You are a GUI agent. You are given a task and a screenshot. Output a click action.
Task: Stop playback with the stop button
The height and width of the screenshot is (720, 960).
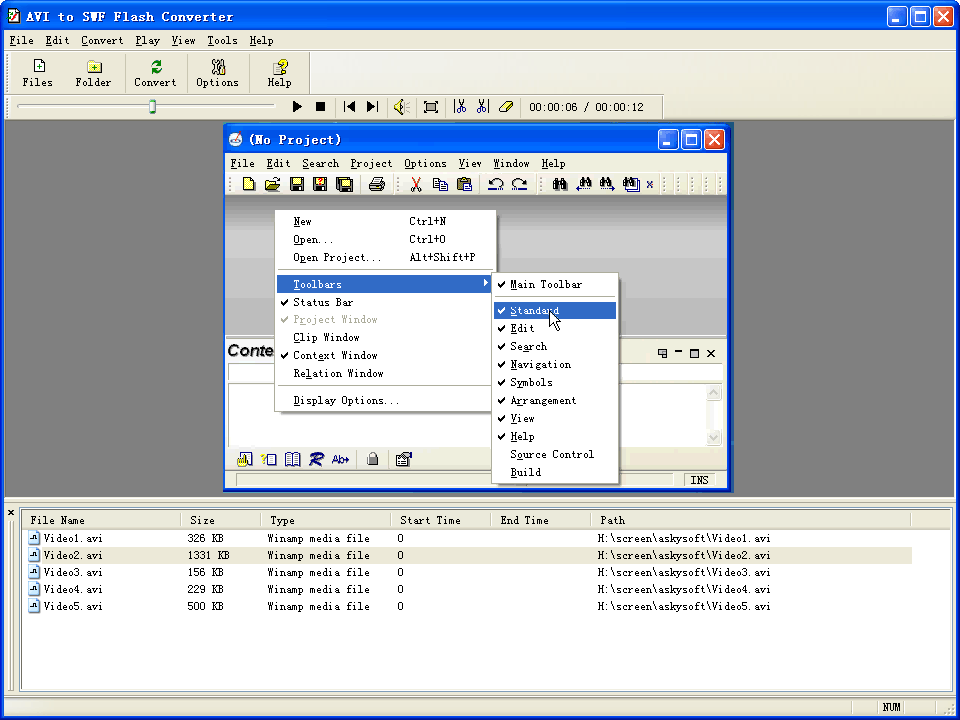click(x=320, y=107)
